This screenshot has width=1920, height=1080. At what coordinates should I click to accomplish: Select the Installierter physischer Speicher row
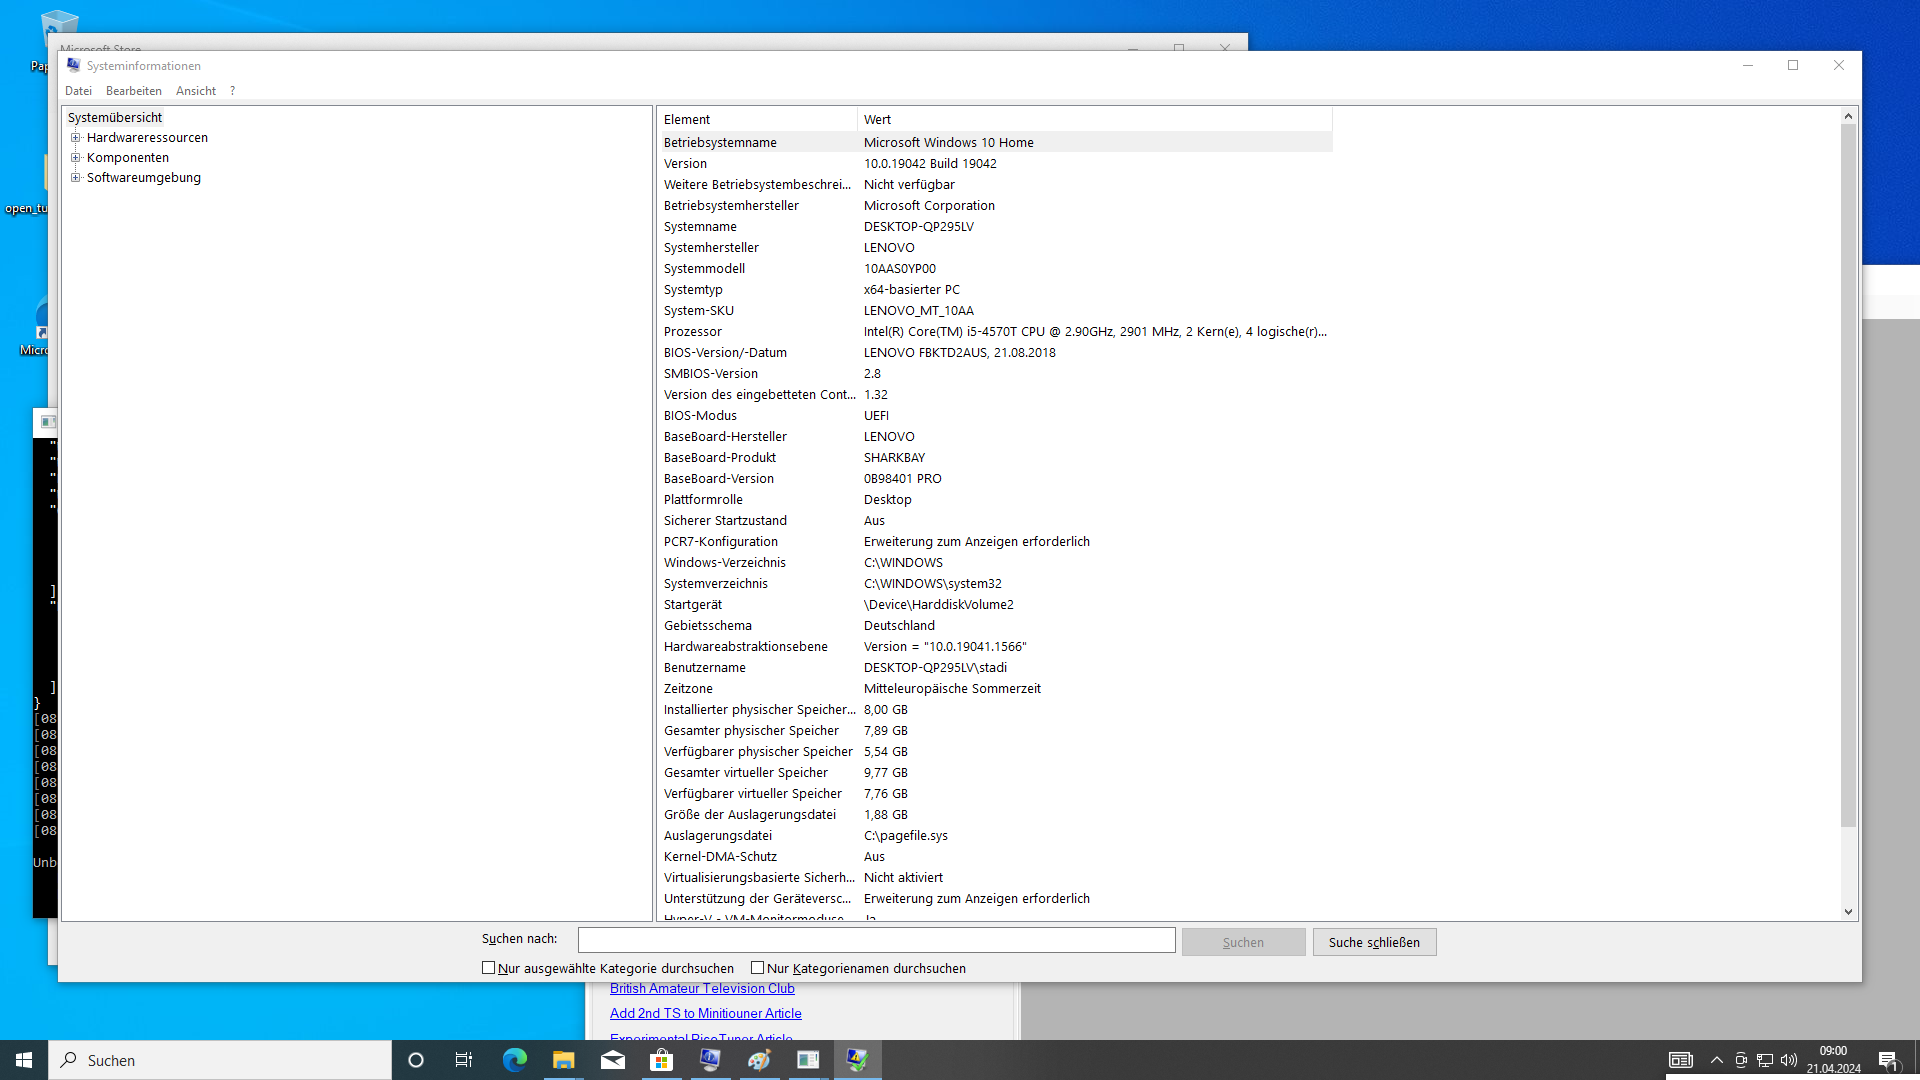pyautogui.click(x=995, y=710)
